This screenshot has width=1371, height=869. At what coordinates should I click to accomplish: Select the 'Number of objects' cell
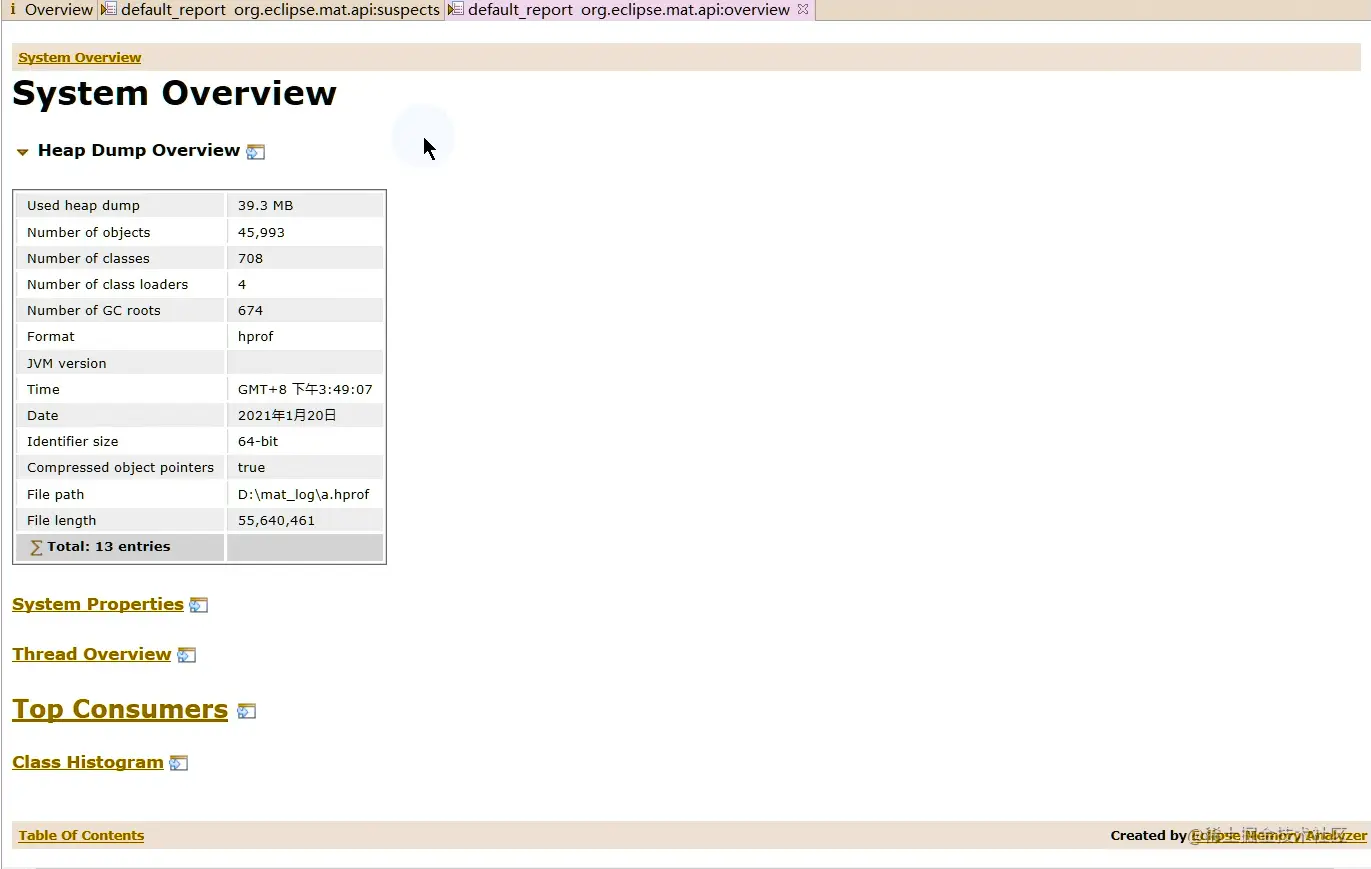[121, 232]
